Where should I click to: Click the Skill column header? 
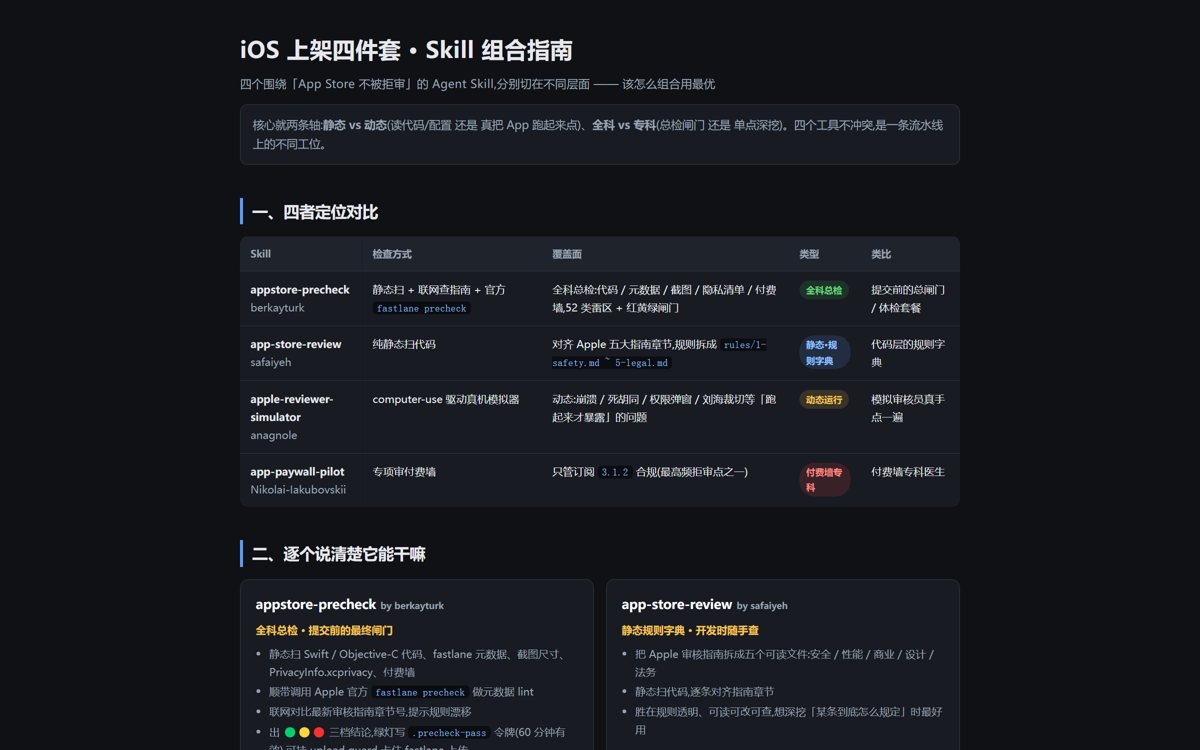pos(260,254)
